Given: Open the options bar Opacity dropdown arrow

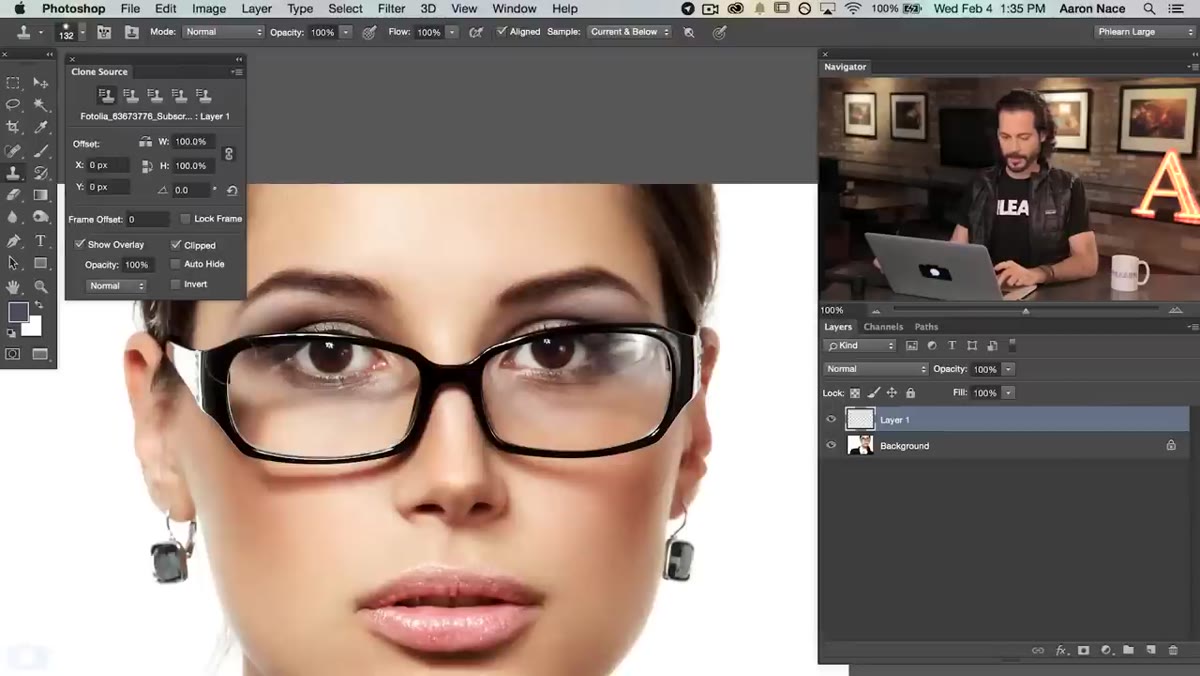Looking at the screenshot, I should pos(346,32).
